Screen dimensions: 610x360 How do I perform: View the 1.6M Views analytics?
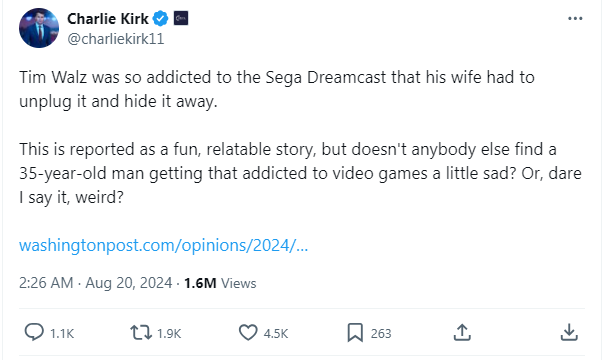220,283
